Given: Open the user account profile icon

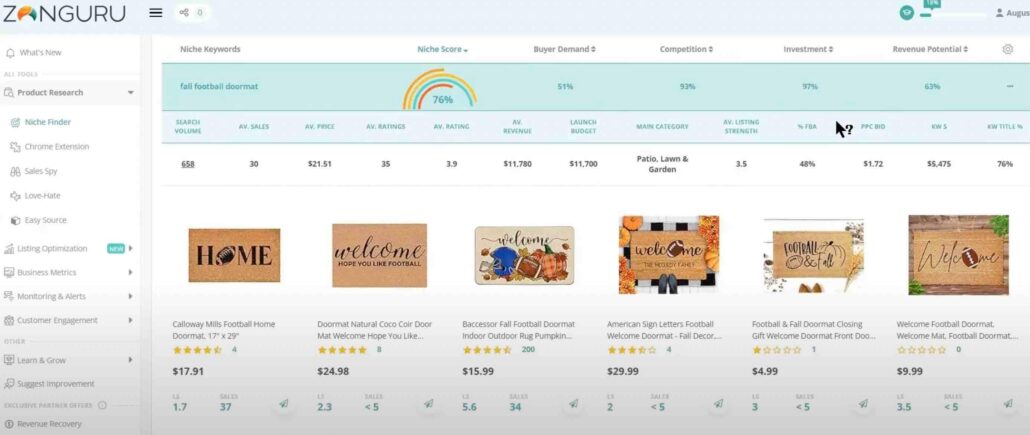Looking at the screenshot, I should click(x=1000, y=12).
